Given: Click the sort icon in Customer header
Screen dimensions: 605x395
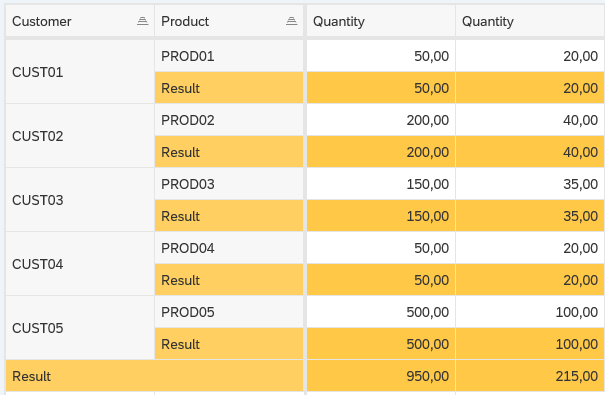Looking at the screenshot, I should click(x=142, y=21).
